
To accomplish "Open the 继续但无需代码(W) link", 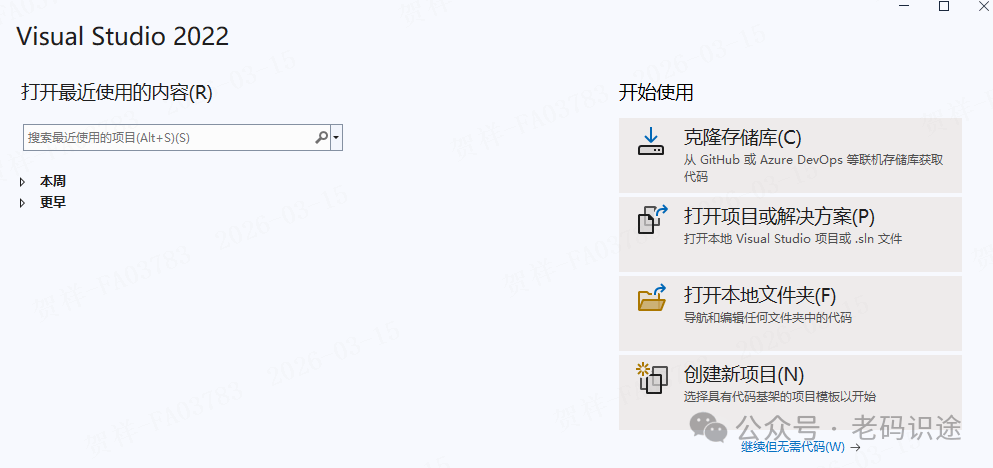I will [x=793, y=447].
